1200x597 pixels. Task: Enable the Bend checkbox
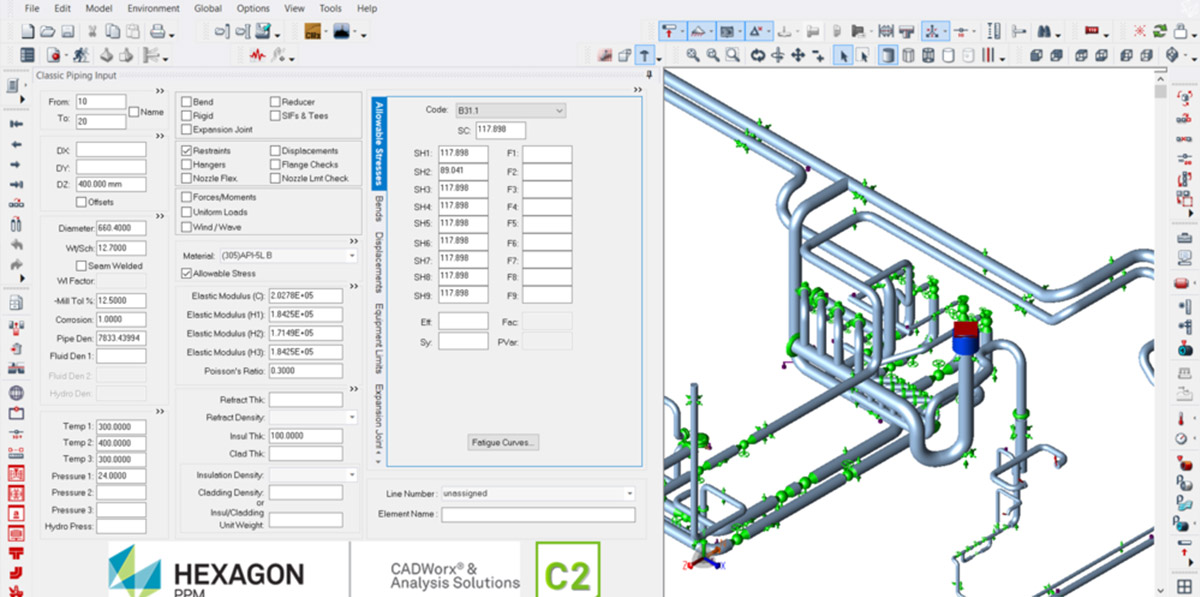186,102
